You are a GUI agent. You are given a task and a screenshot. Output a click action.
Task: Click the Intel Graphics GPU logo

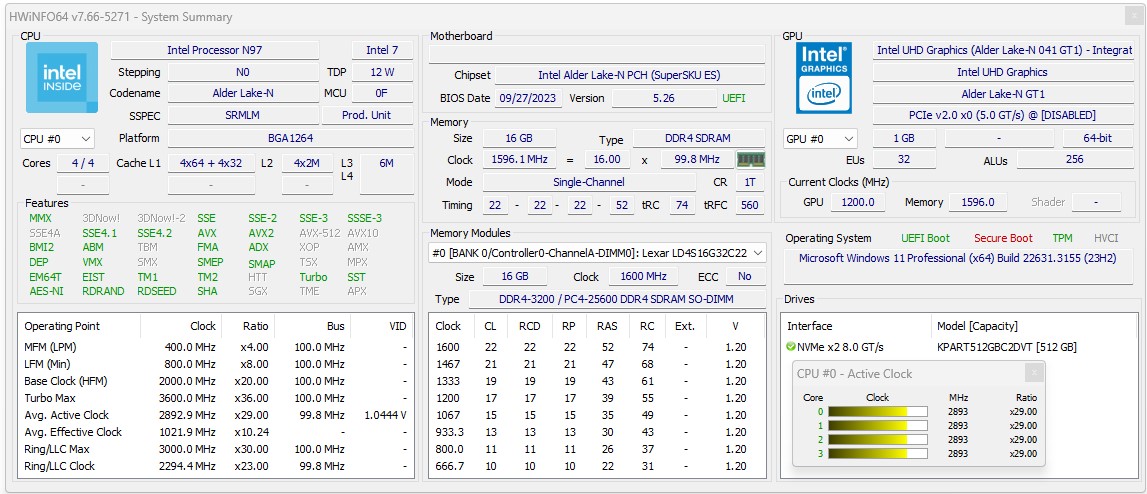pos(824,78)
